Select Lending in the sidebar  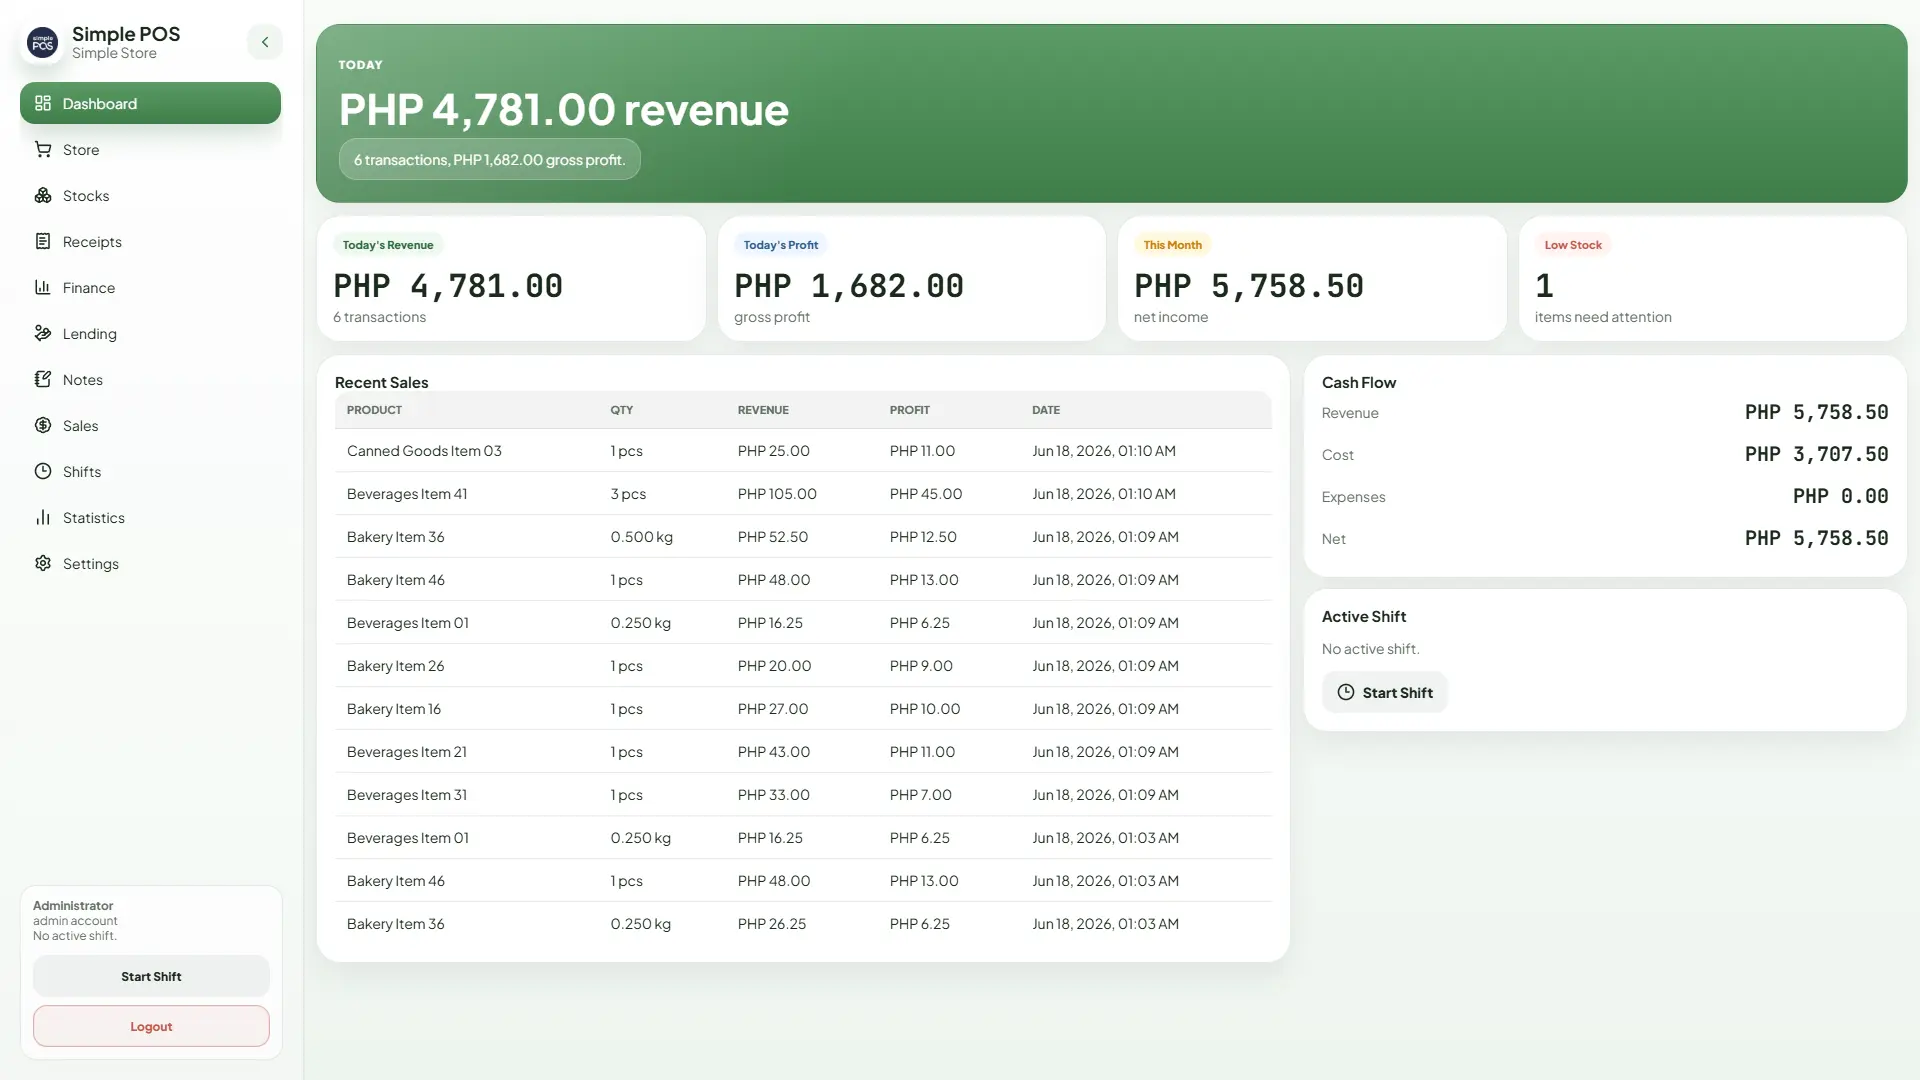(150, 333)
